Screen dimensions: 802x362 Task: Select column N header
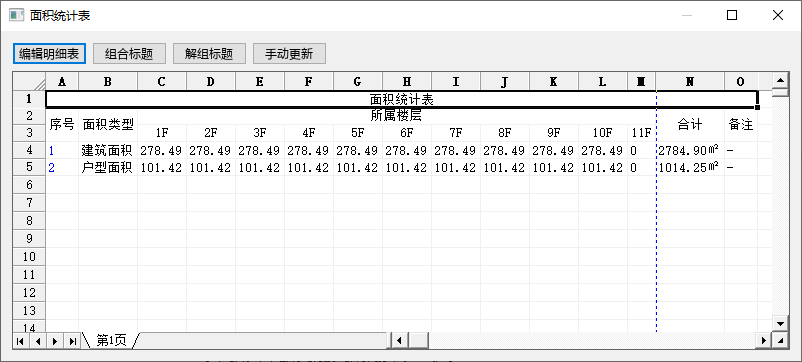tap(690, 81)
